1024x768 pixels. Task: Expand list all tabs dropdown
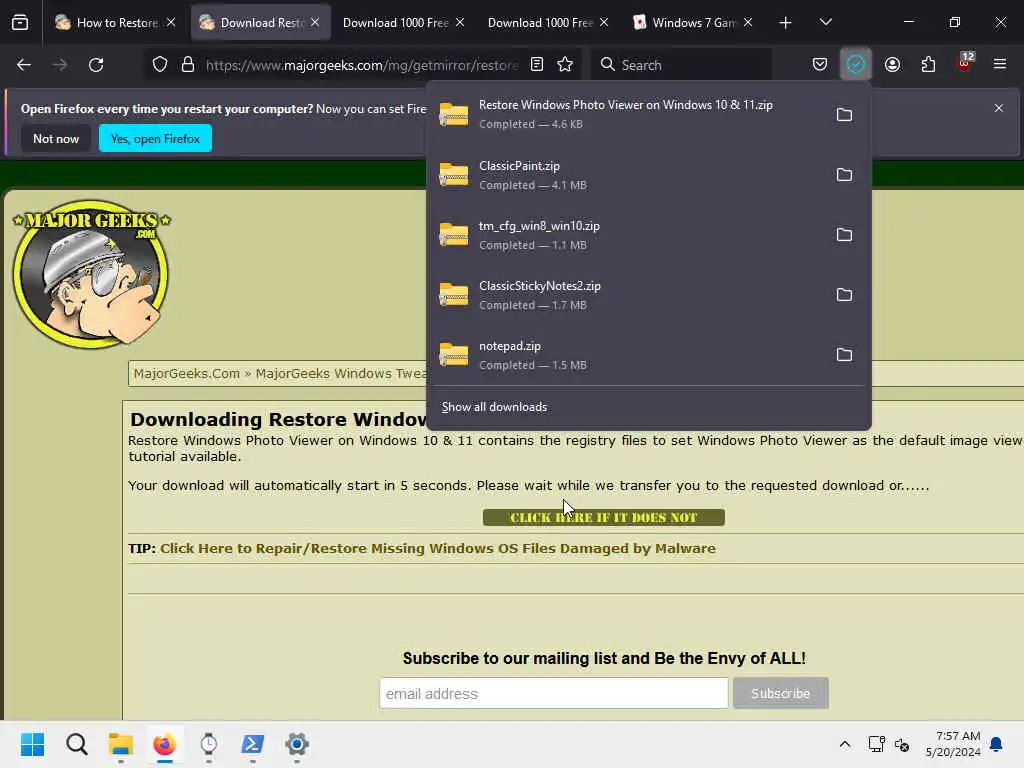(x=825, y=22)
